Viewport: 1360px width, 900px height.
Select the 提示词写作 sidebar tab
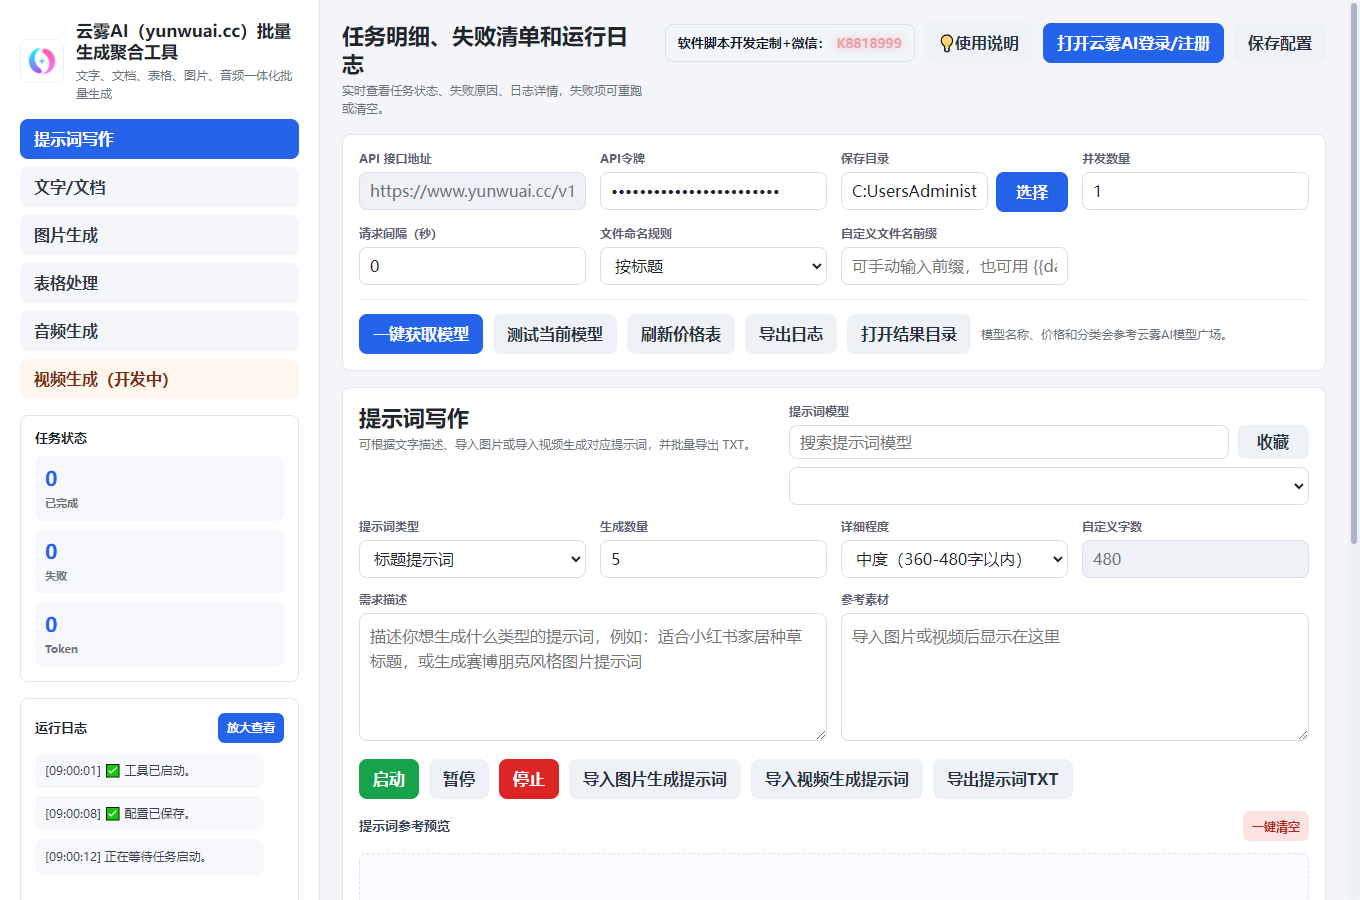159,139
